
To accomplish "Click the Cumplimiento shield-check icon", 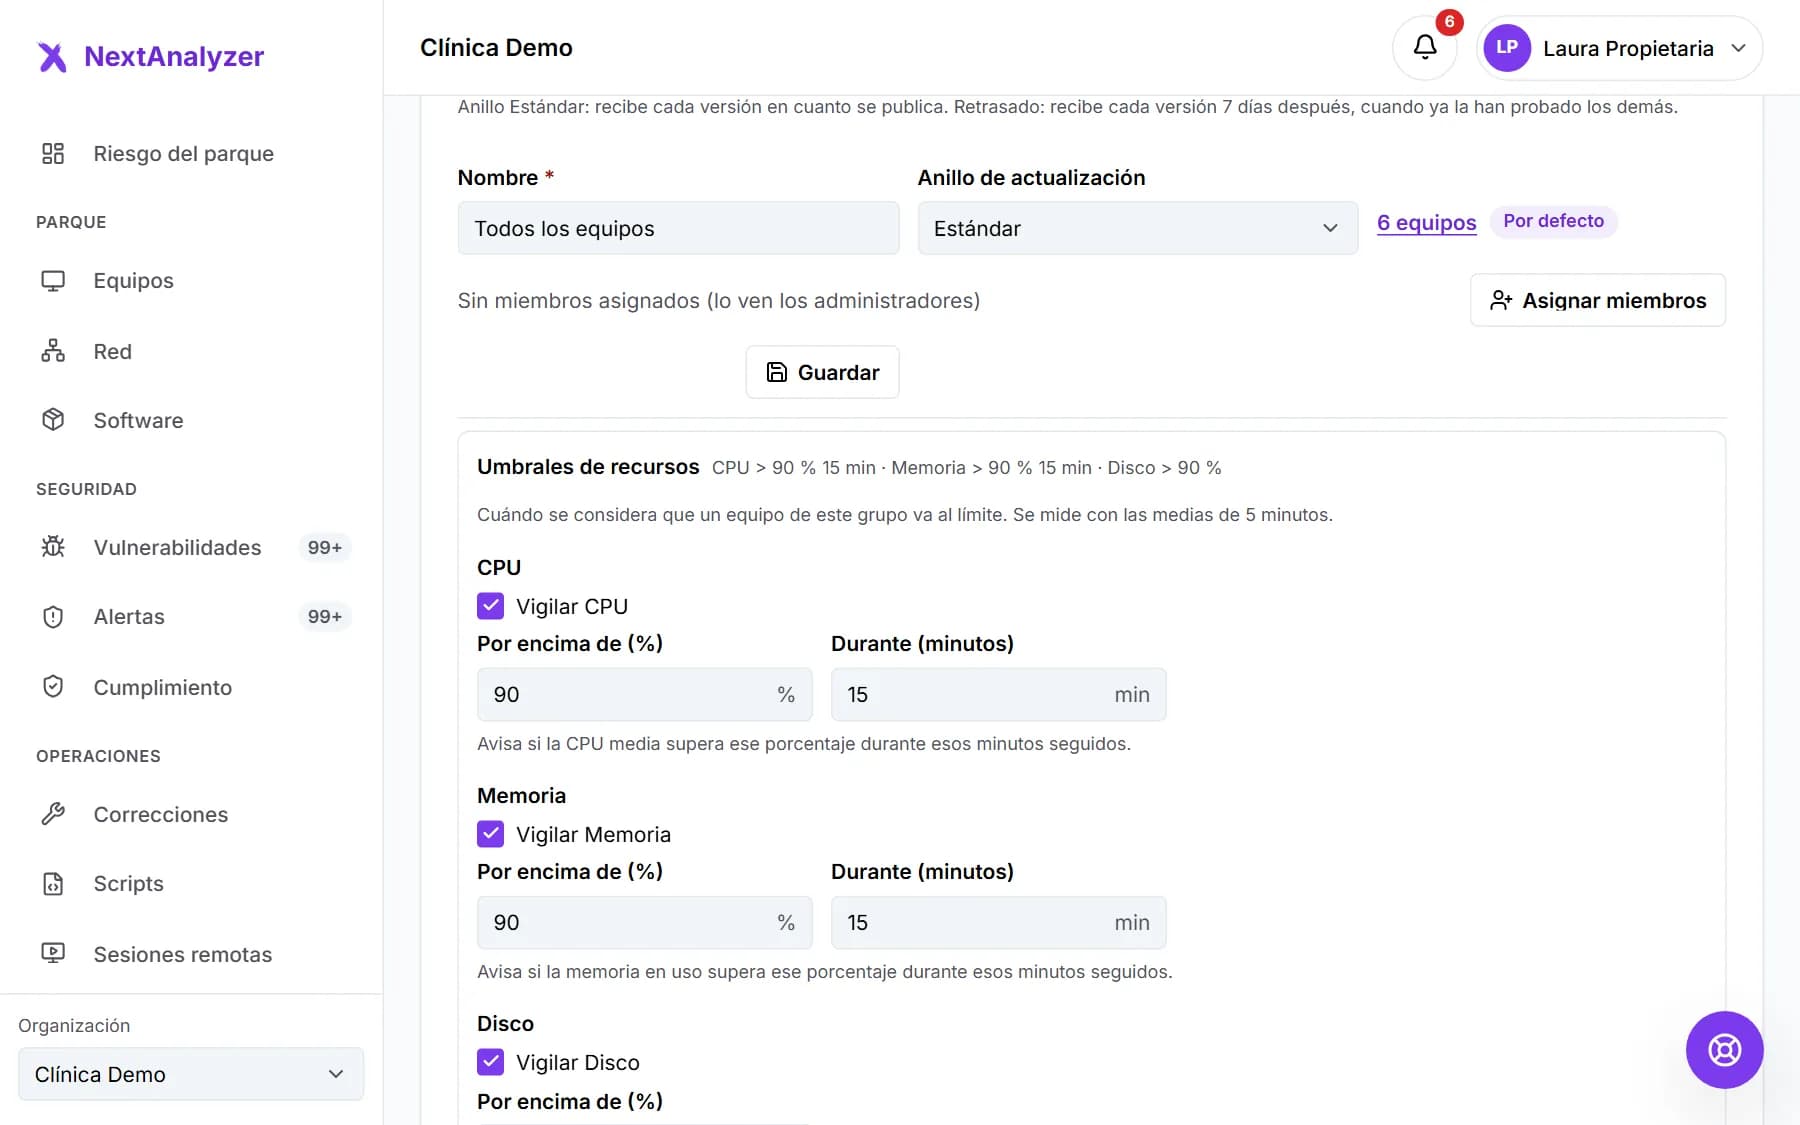I will tap(53, 687).
